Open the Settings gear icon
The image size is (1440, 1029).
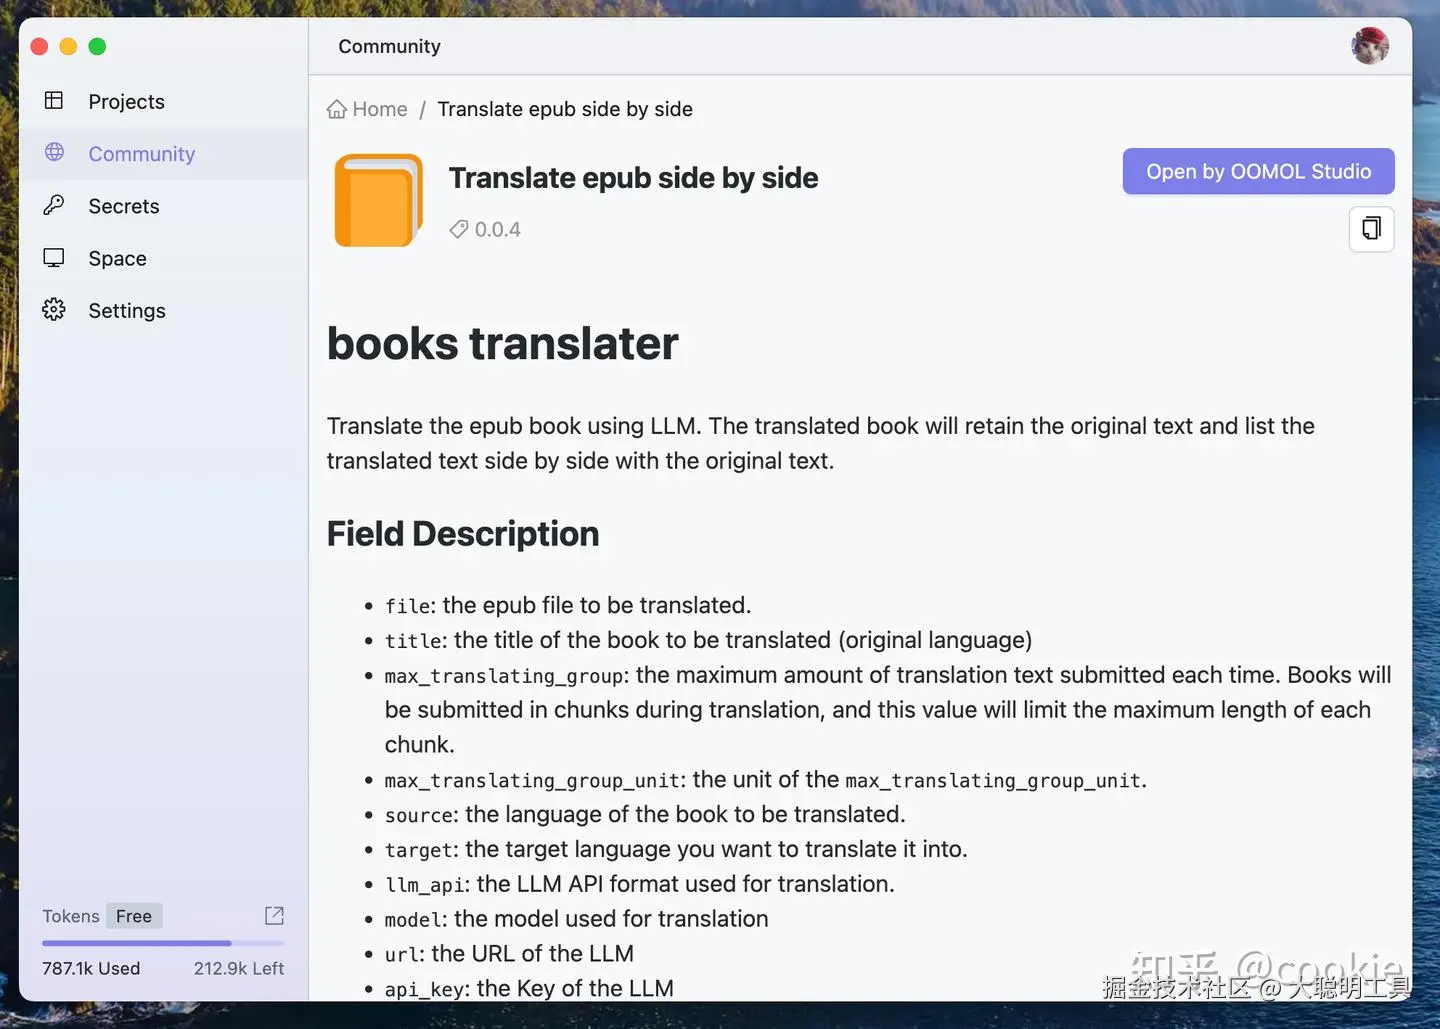[x=53, y=310]
